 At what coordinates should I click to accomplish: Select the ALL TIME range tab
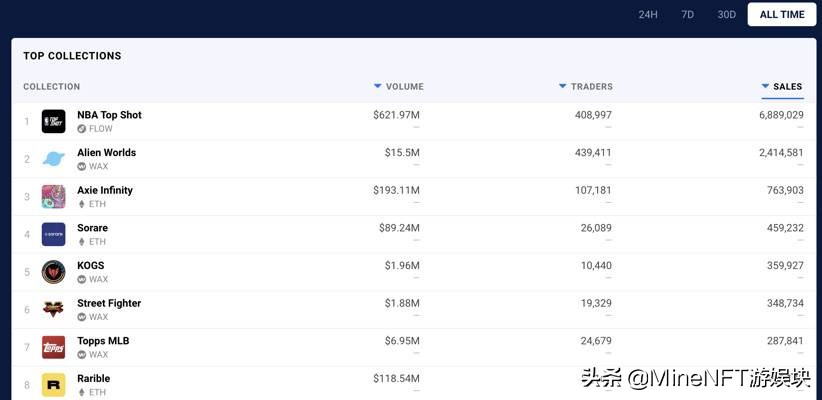point(782,15)
